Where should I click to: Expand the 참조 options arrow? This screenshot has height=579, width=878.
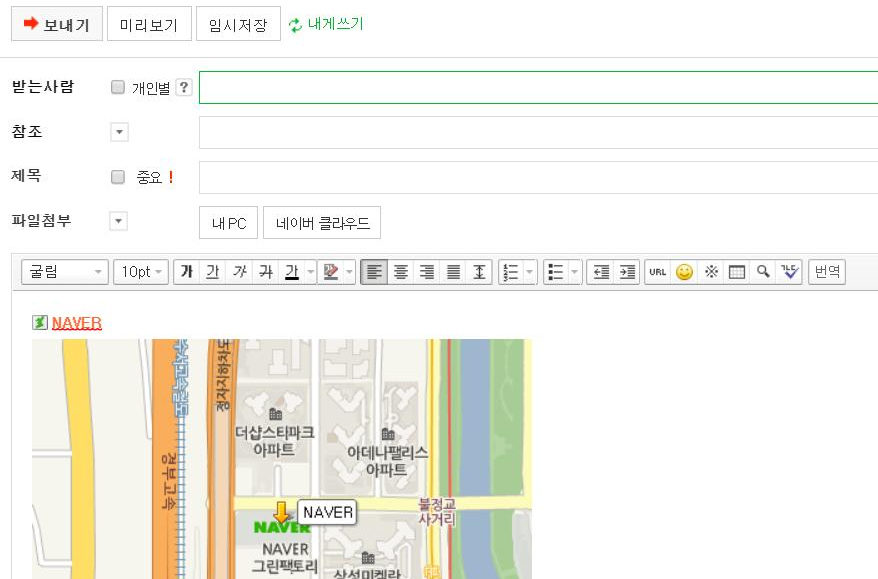[x=119, y=132]
